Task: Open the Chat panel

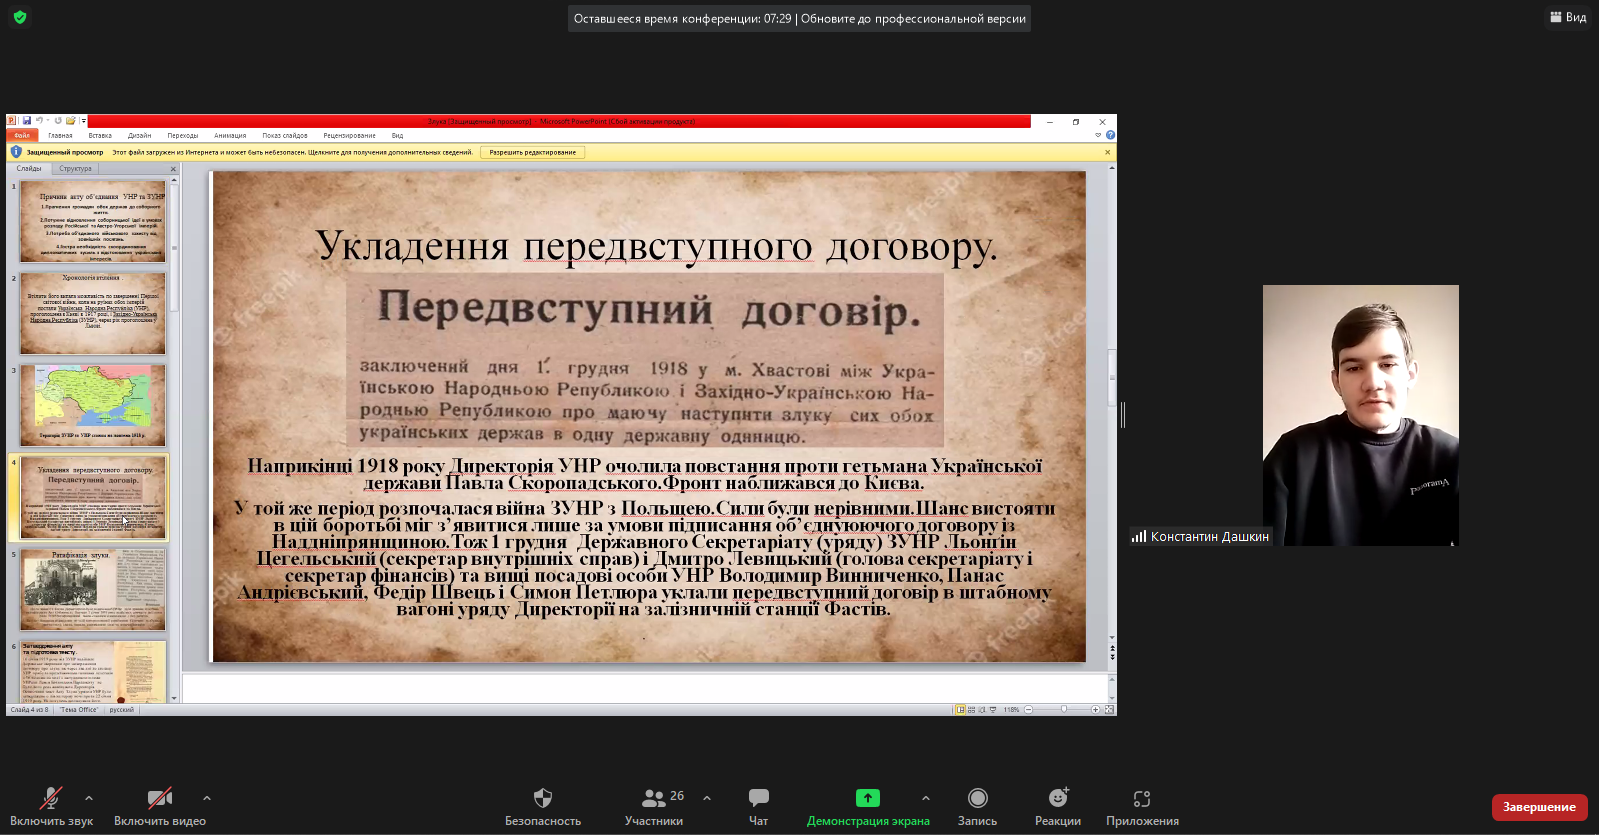Action: [x=758, y=798]
